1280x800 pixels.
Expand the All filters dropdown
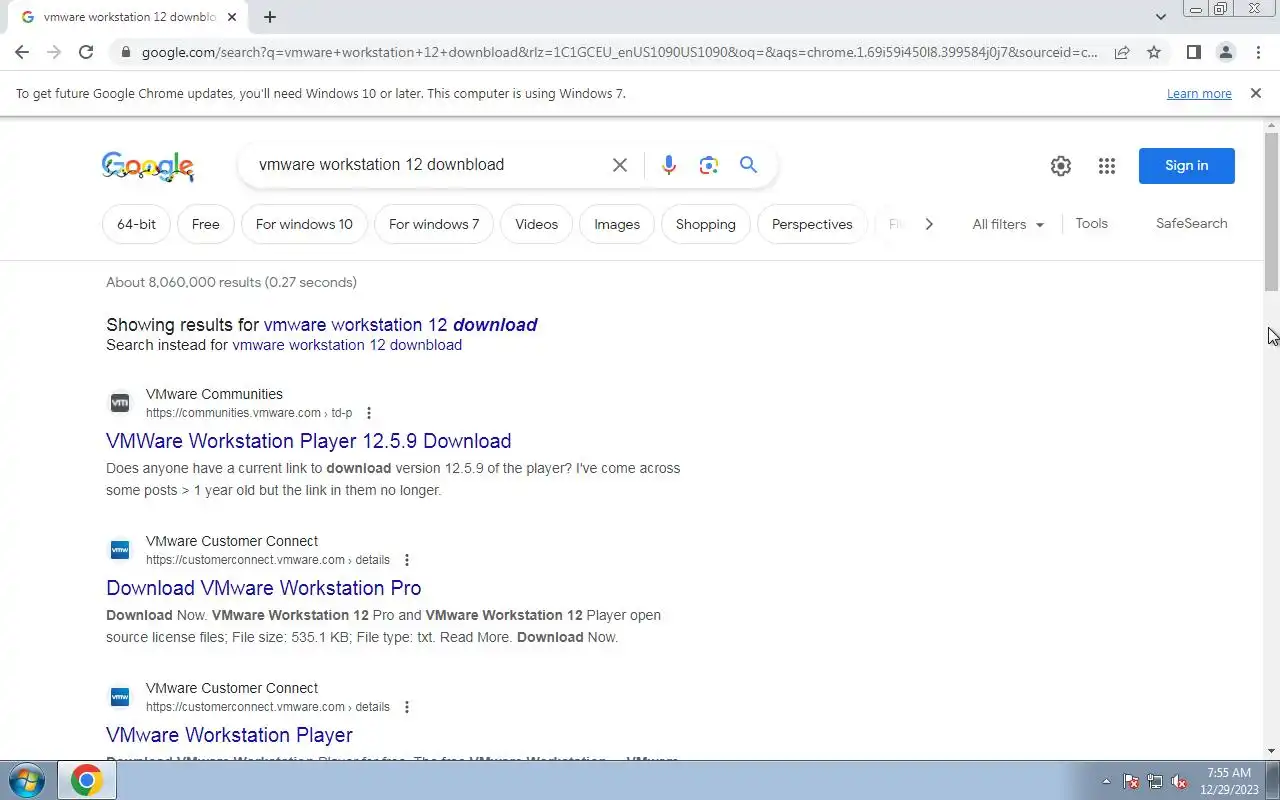(1008, 224)
